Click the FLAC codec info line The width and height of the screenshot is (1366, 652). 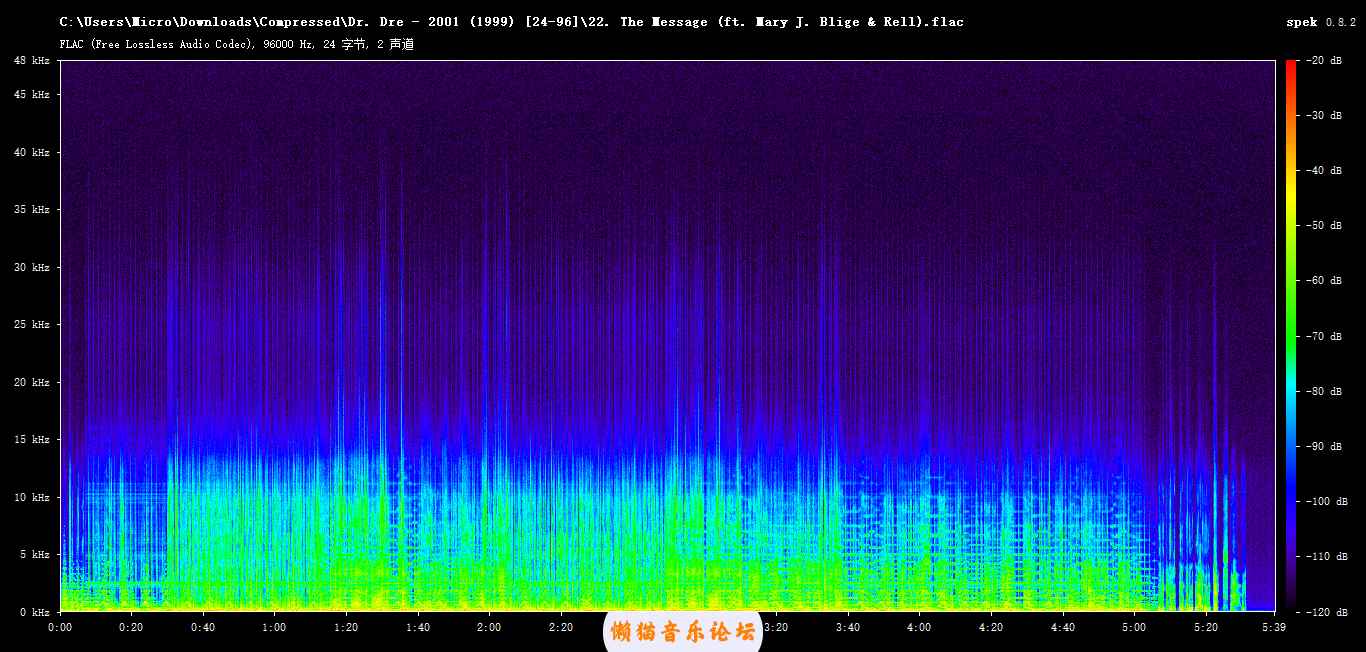(236, 44)
